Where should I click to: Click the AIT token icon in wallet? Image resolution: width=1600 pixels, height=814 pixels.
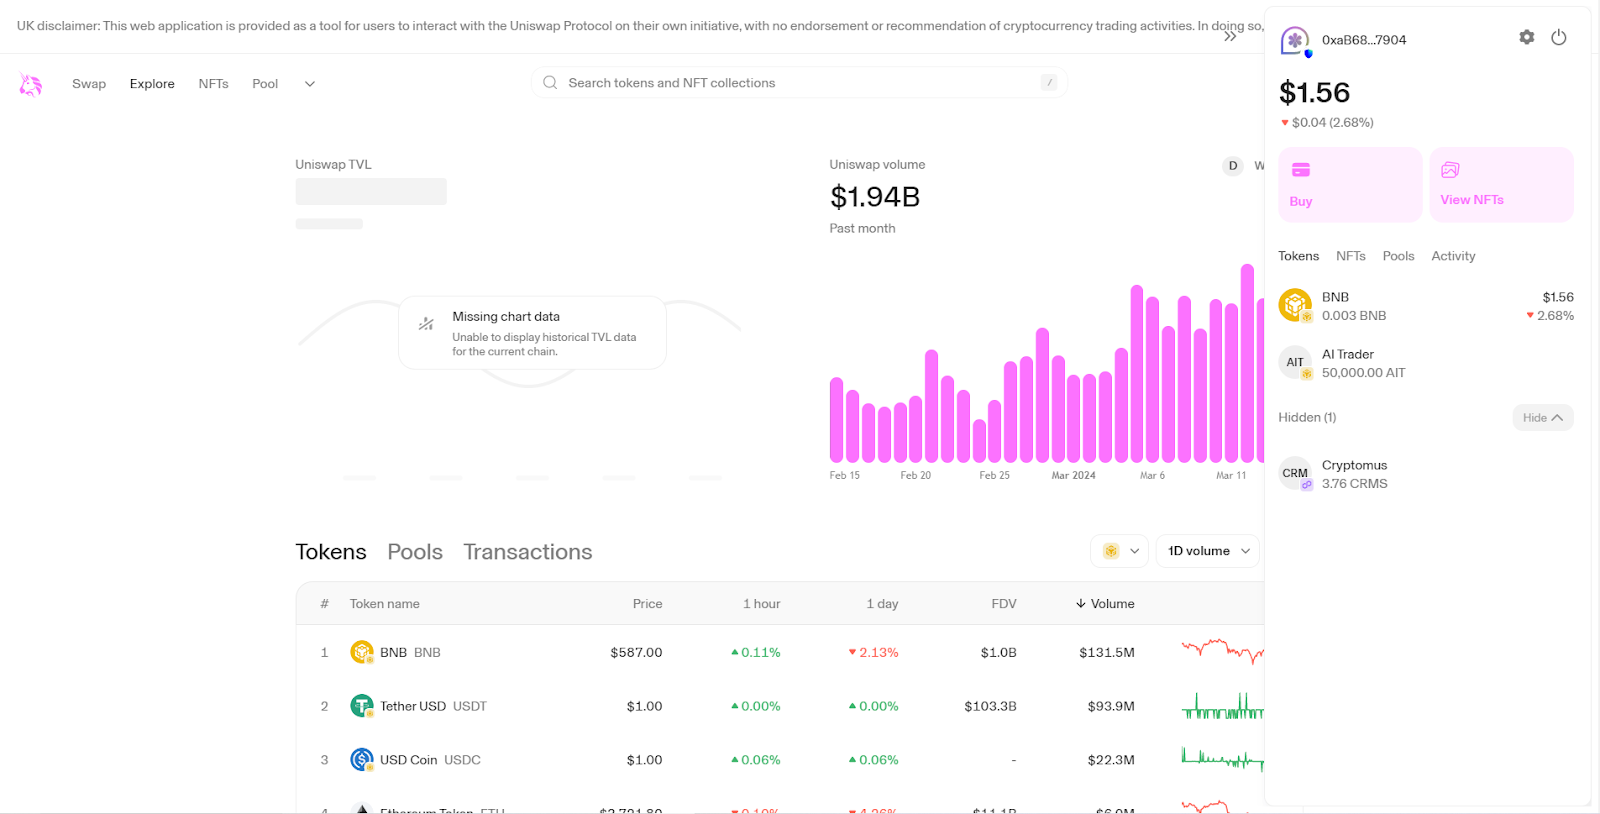(x=1295, y=362)
